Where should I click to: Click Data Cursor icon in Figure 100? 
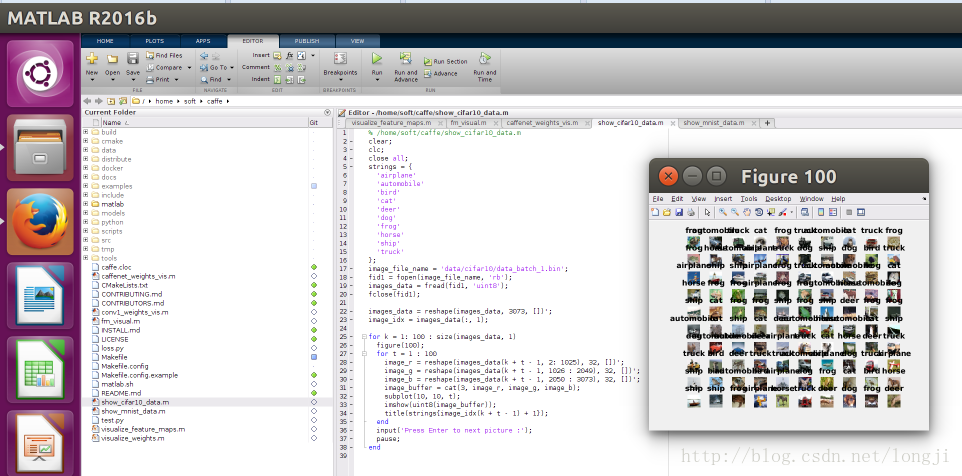pyautogui.click(x=771, y=212)
